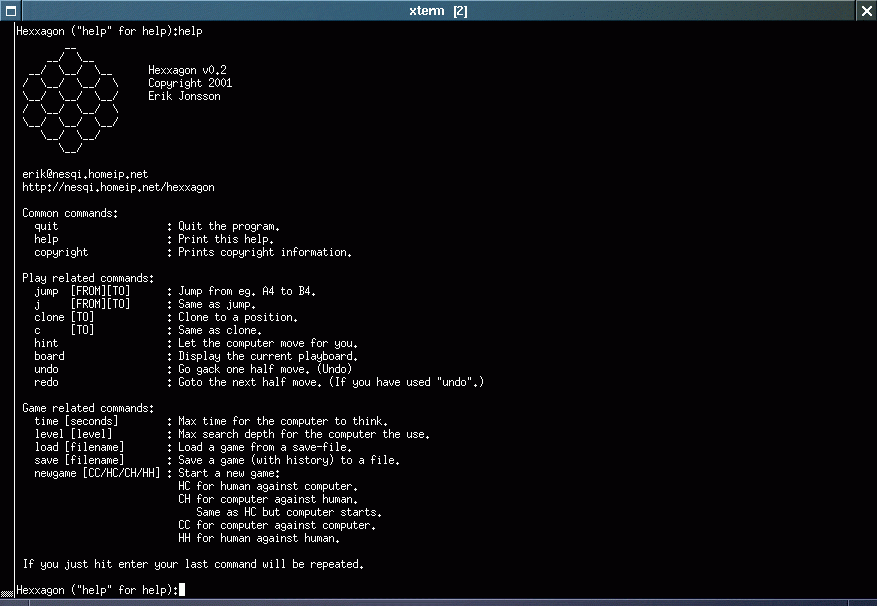
Task: Click the "jump [FROM][TO]" command
Action: point(82,291)
